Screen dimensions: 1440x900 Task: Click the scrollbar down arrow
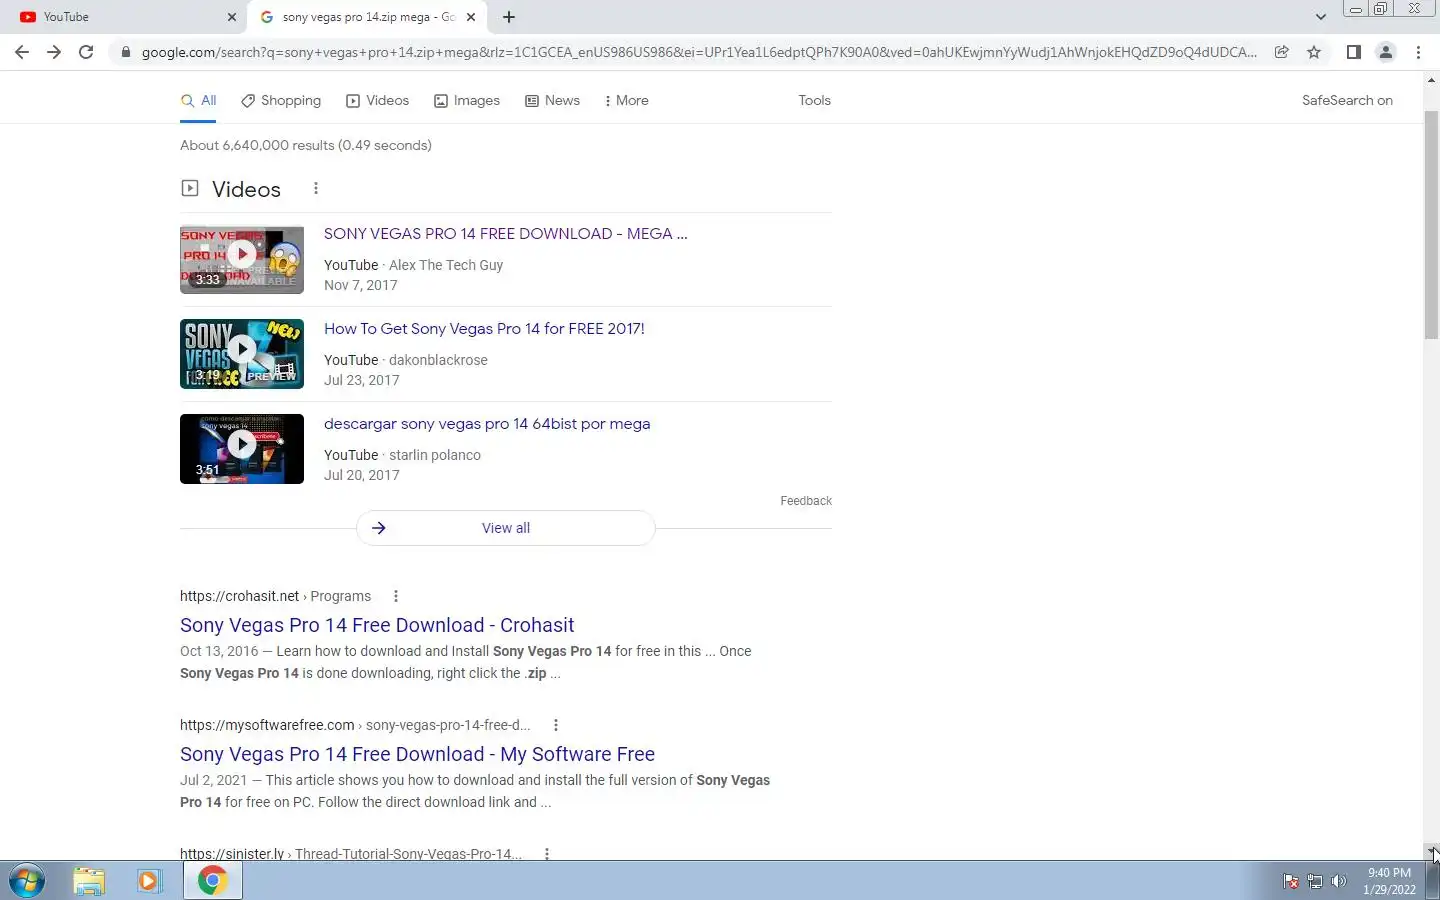(1431, 851)
